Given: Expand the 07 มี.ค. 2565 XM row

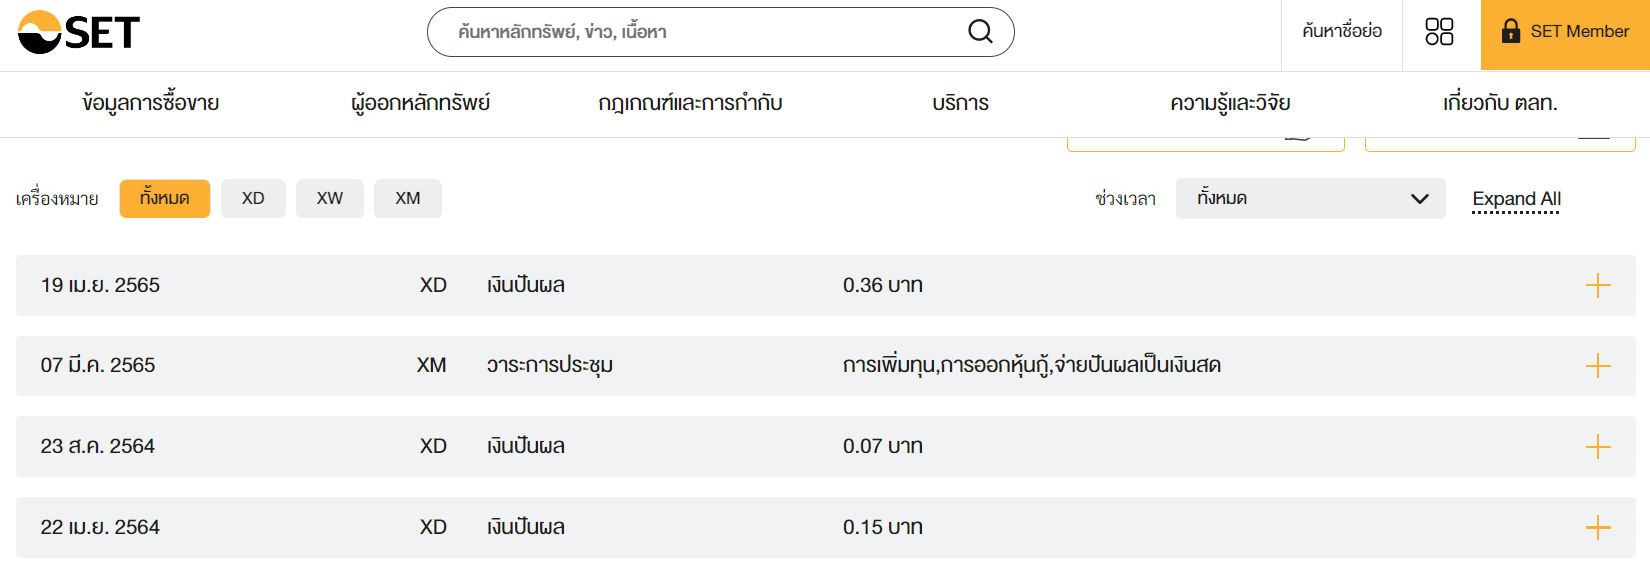Looking at the screenshot, I should [1598, 366].
